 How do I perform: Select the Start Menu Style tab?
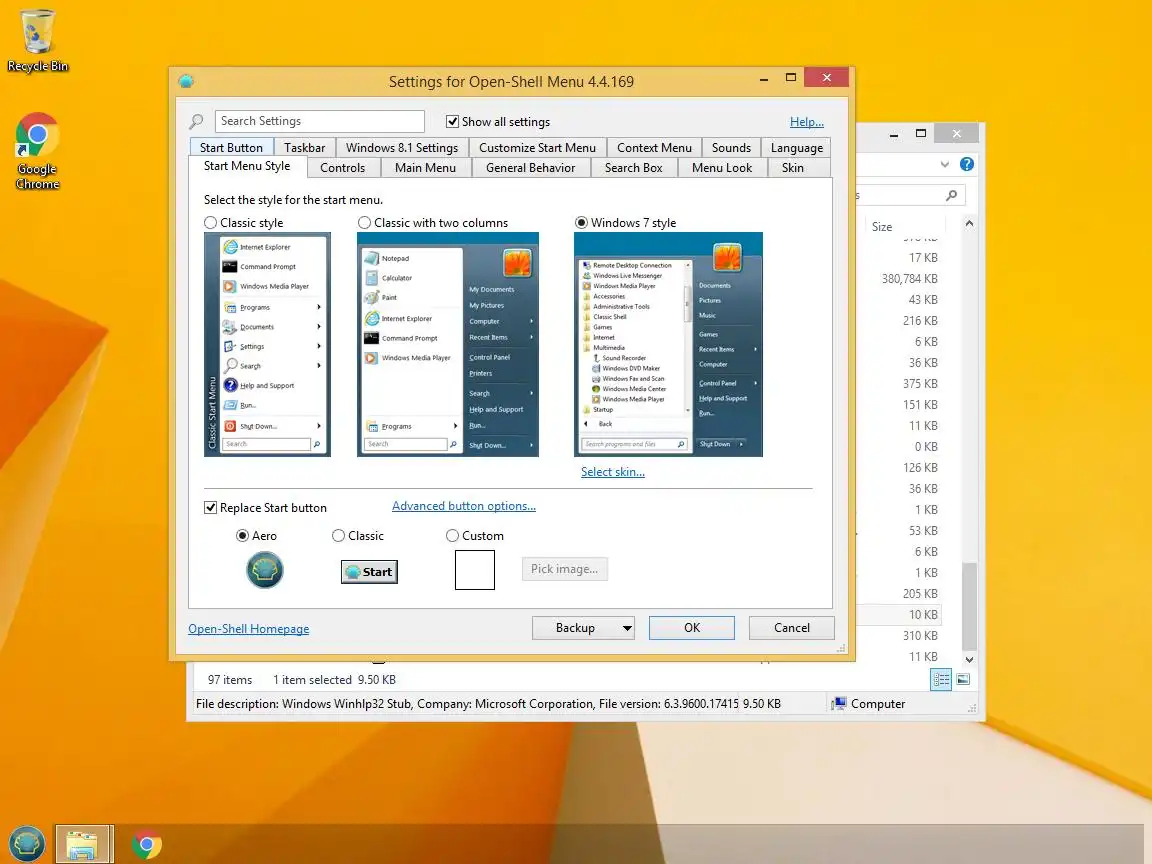pyautogui.click(x=247, y=167)
